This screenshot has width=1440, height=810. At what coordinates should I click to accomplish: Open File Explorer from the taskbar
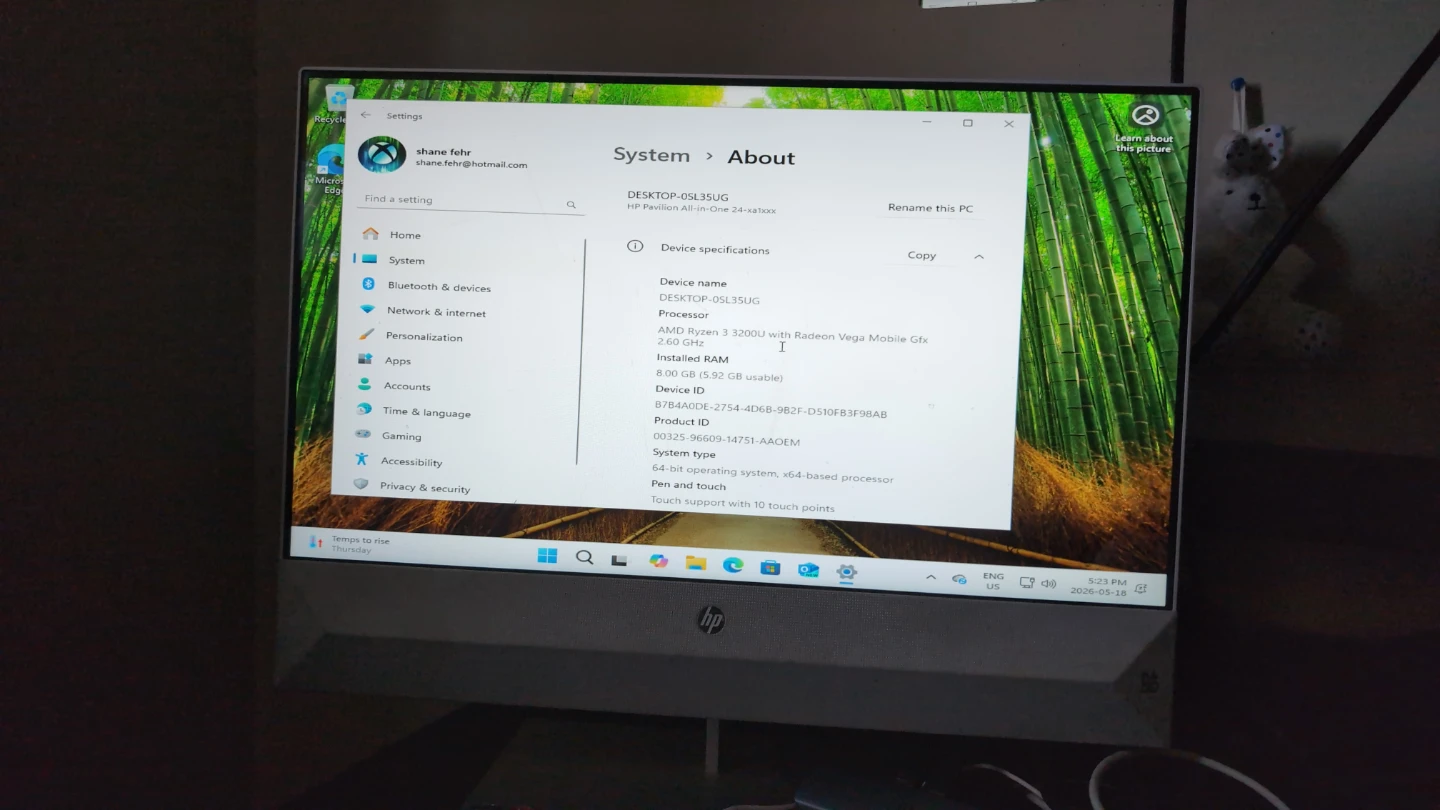pyautogui.click(x=696, y=564)
